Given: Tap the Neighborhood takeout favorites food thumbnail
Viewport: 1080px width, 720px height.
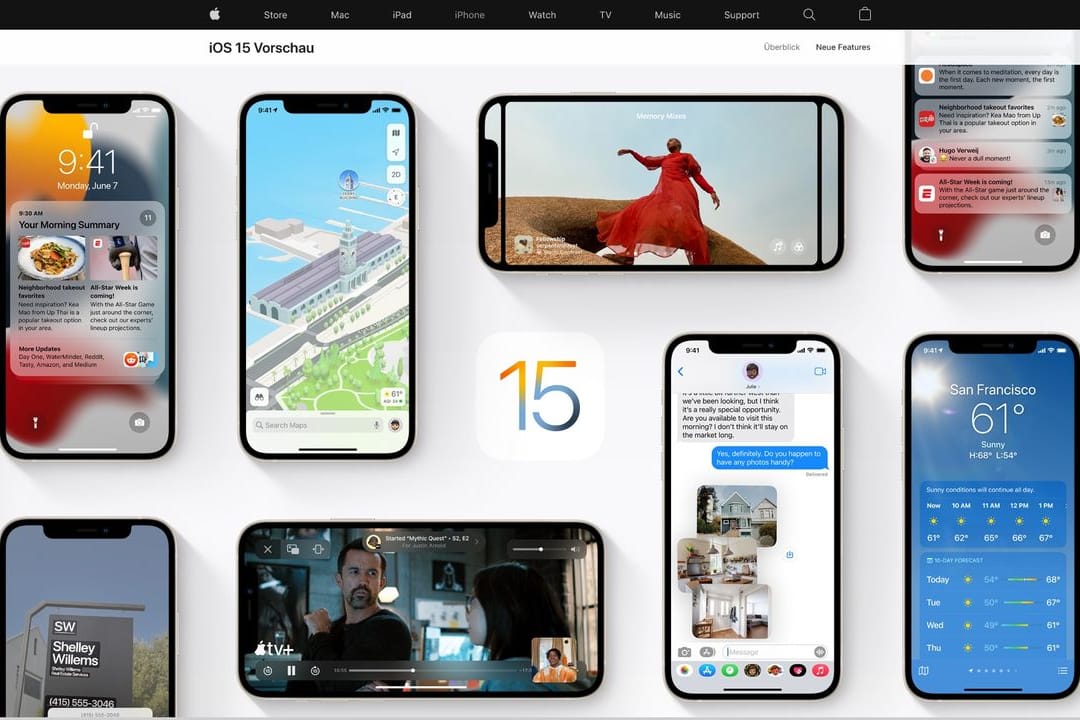Looking at the screenshot, I should (52, 257).
